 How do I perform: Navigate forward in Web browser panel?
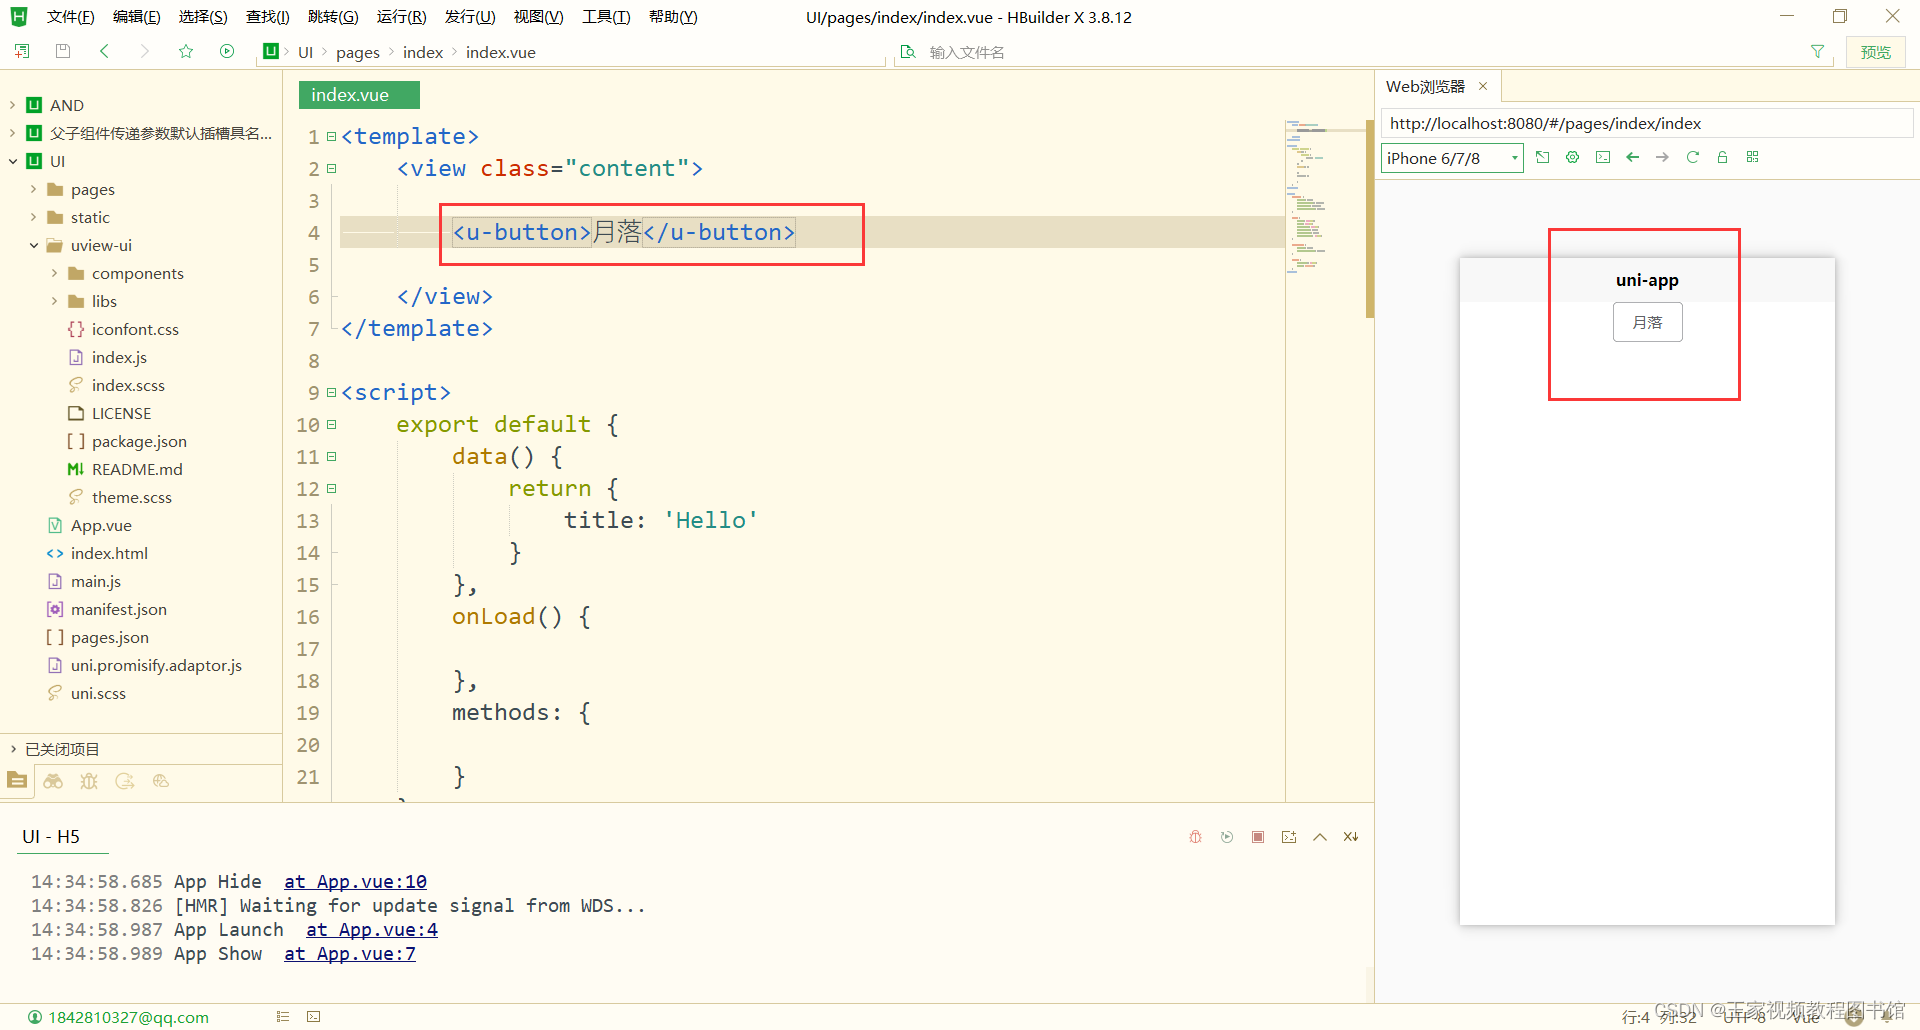[x=1662, y=157]
